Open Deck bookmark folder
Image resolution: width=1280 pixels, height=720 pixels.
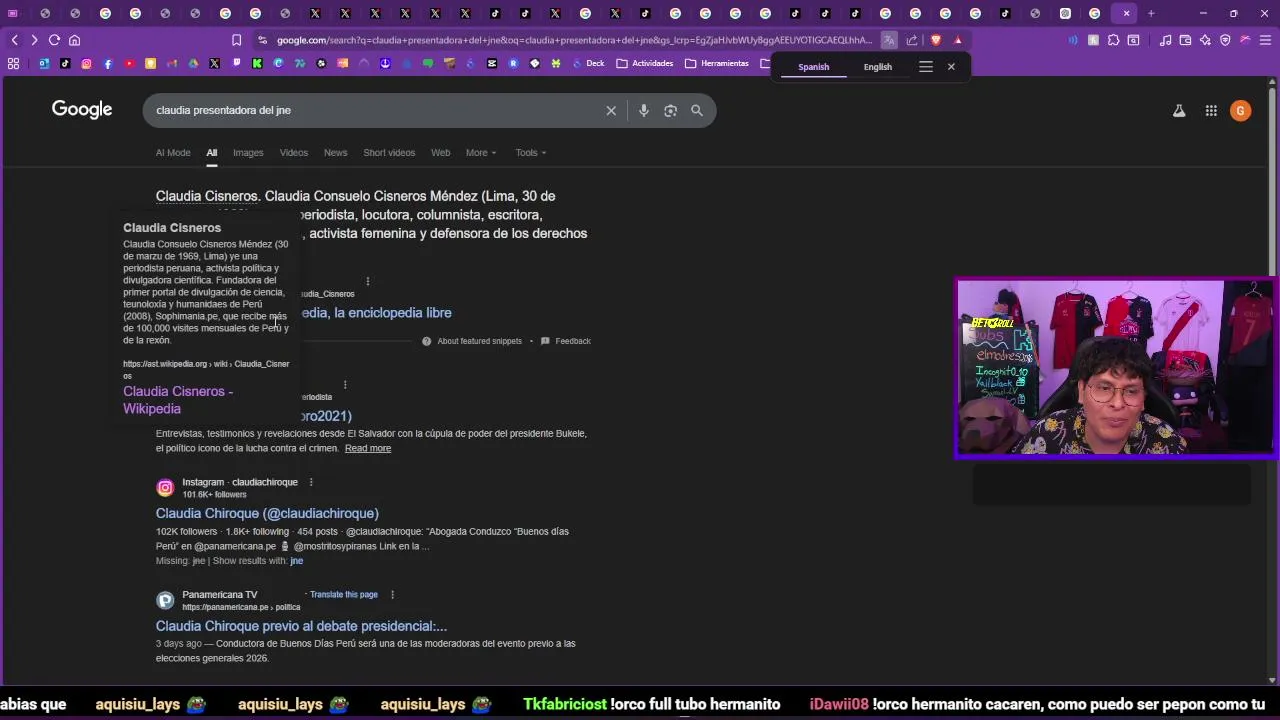pyautogui.click(x=588, y=63)
